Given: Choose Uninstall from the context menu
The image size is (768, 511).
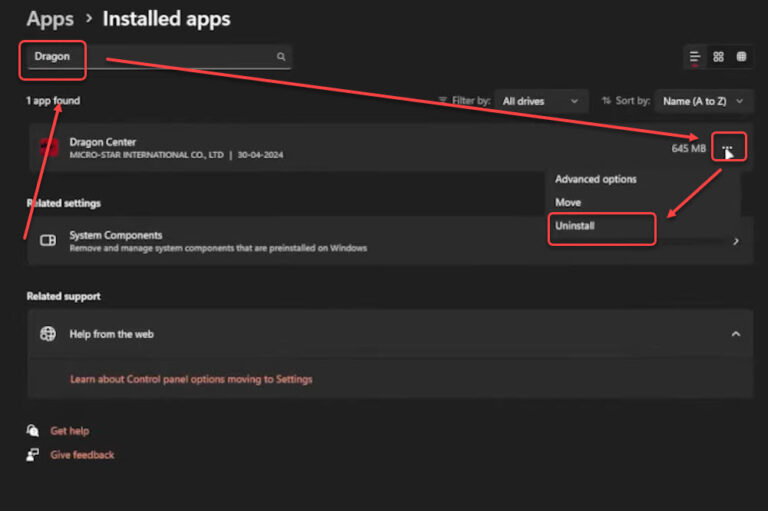Looking at the screenshot, I should 575,226.
